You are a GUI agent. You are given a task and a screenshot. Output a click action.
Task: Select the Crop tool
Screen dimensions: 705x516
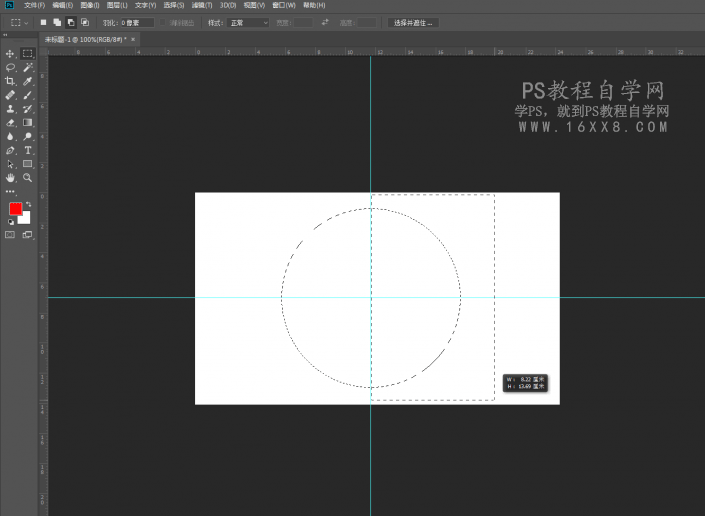click(10, 81)
